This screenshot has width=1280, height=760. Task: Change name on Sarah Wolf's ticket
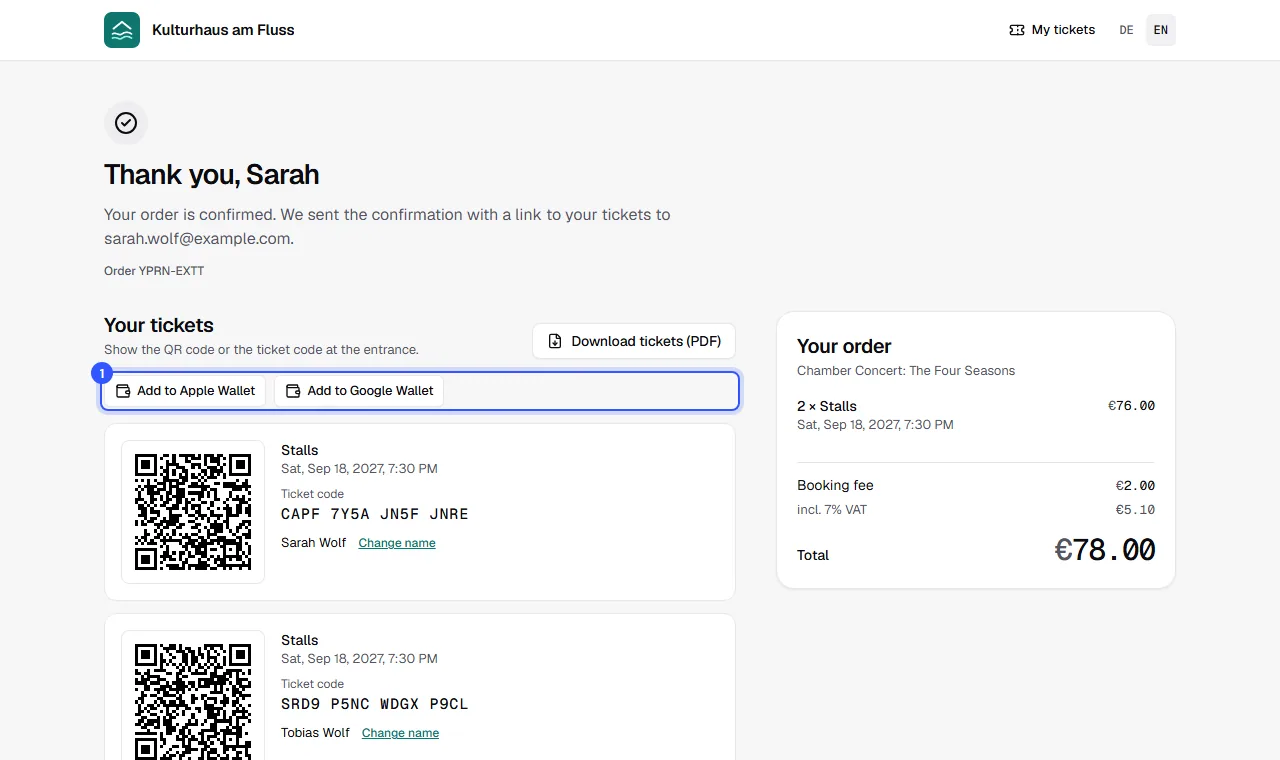pyautogui.click(x=397, y=543)
